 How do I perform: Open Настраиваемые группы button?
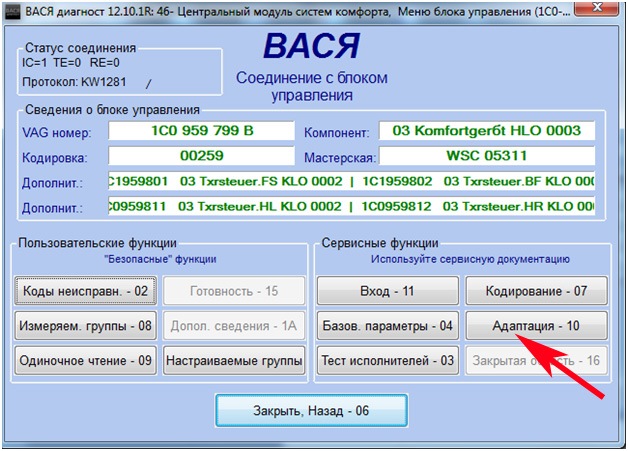click(x=234, y=360)
